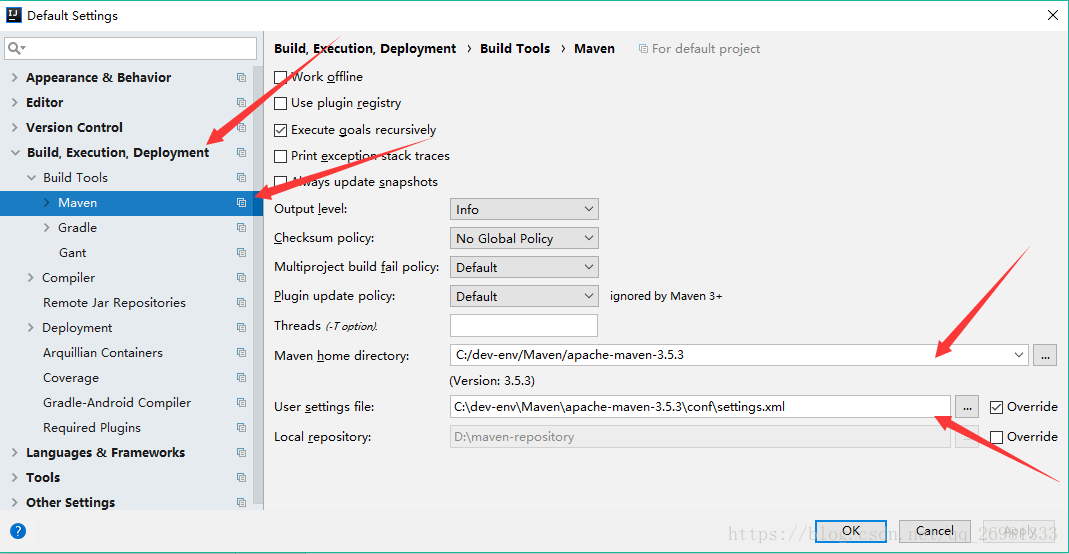Open the Output level dropdown

click(524, 209)
